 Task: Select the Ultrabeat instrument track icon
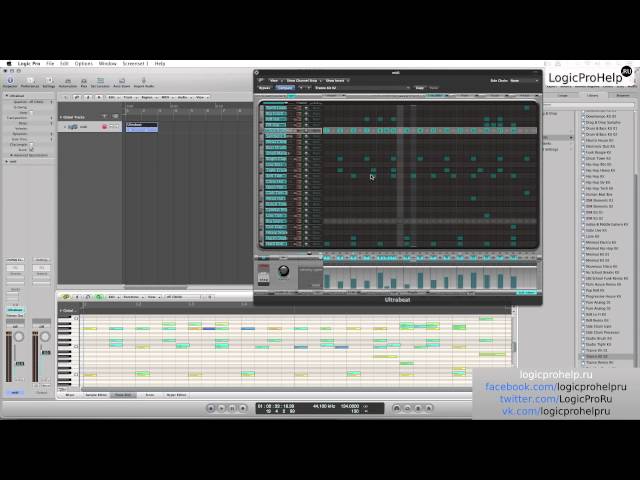click(x=73, y=127)
